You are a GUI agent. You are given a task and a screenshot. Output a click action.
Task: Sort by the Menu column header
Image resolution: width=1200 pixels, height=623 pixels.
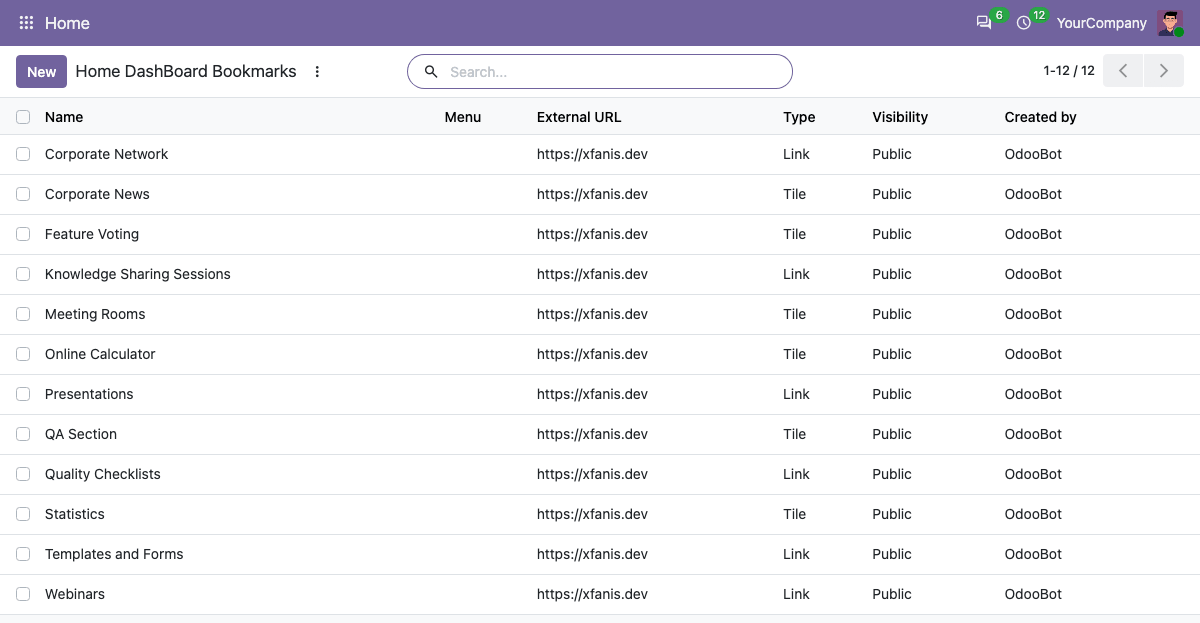pyautogui.click(x=463, y=117)
